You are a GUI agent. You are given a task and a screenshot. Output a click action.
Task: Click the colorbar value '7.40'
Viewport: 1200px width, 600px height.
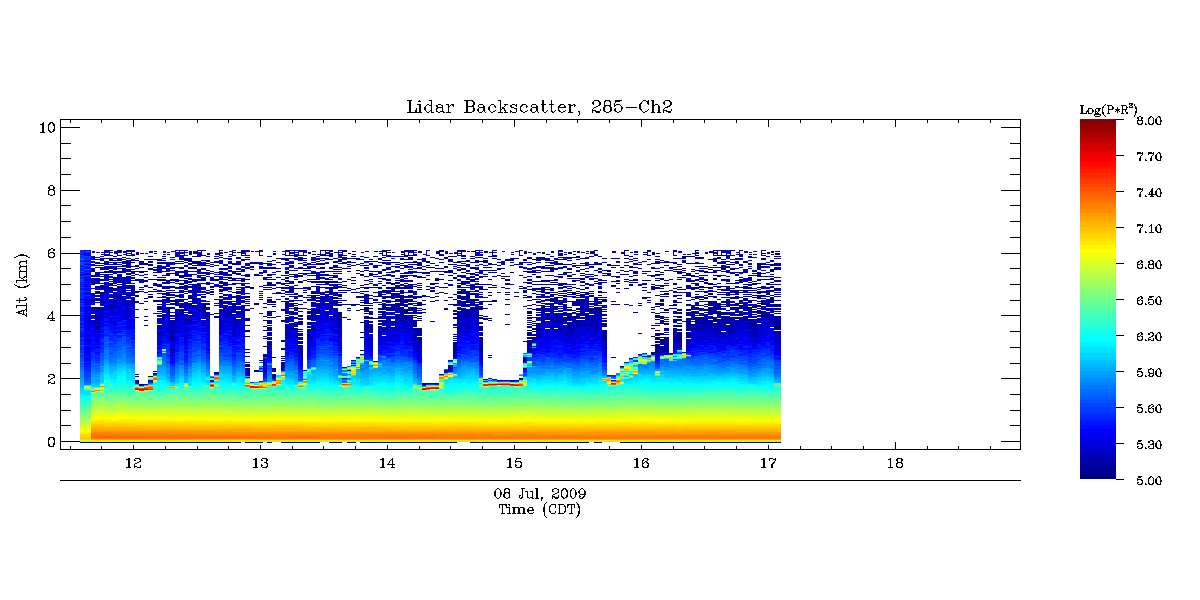(1150, 193)
